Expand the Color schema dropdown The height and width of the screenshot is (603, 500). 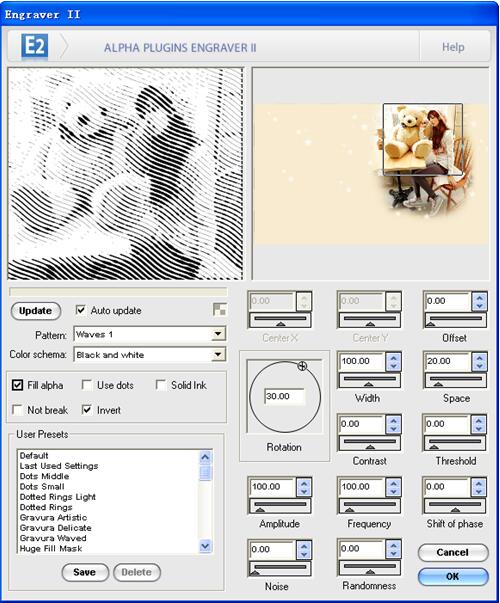coord(218,354)
